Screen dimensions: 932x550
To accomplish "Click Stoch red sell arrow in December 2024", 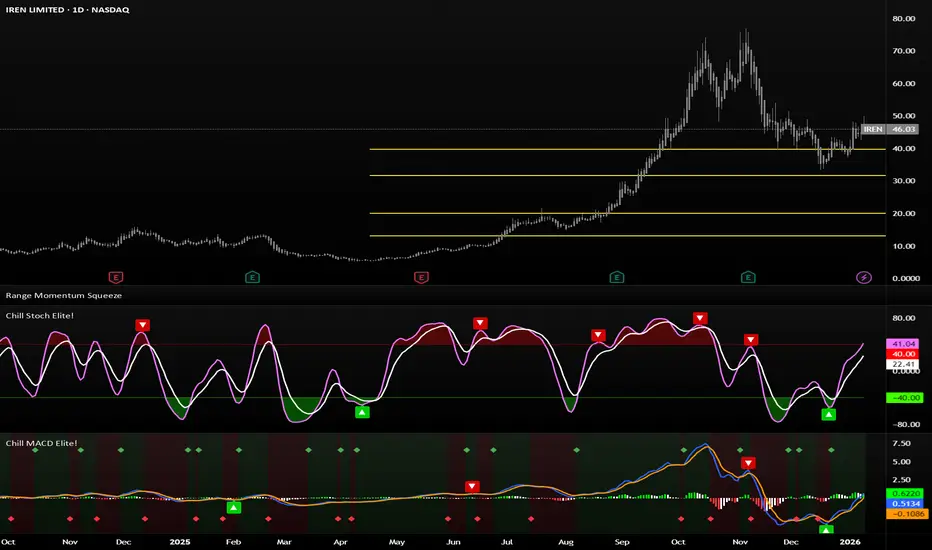I will tap(142, 325).
